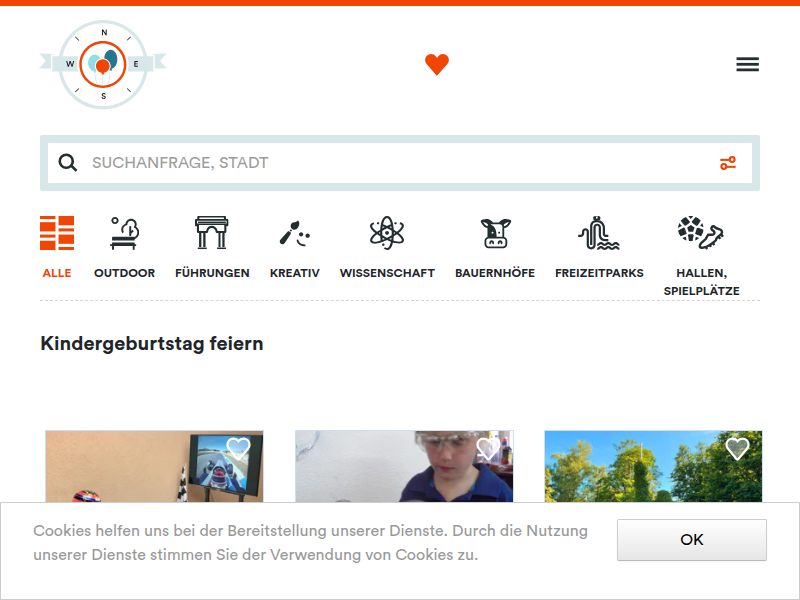The height and width of the screenshot is (600, 800).
Task: Select the Outdoor park bench icon
Action: click(124, 233)
